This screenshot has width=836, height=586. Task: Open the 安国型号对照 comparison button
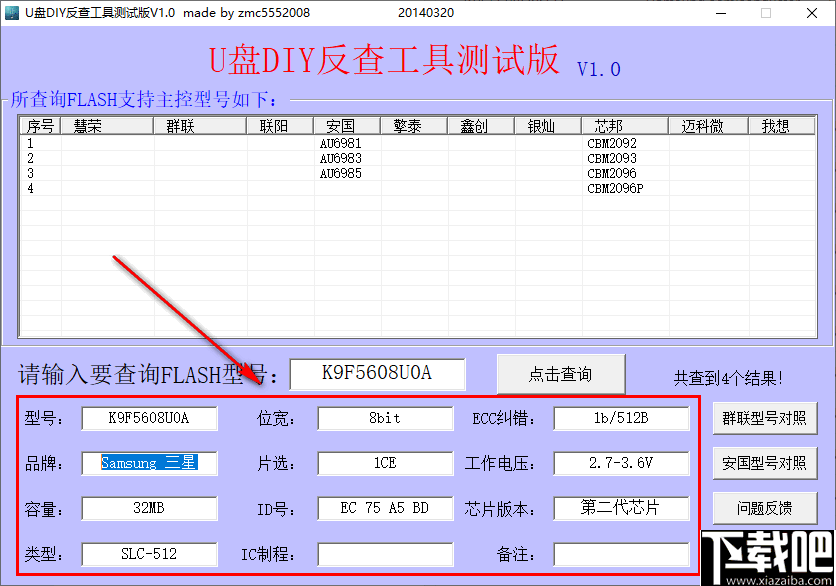(765, 463)
